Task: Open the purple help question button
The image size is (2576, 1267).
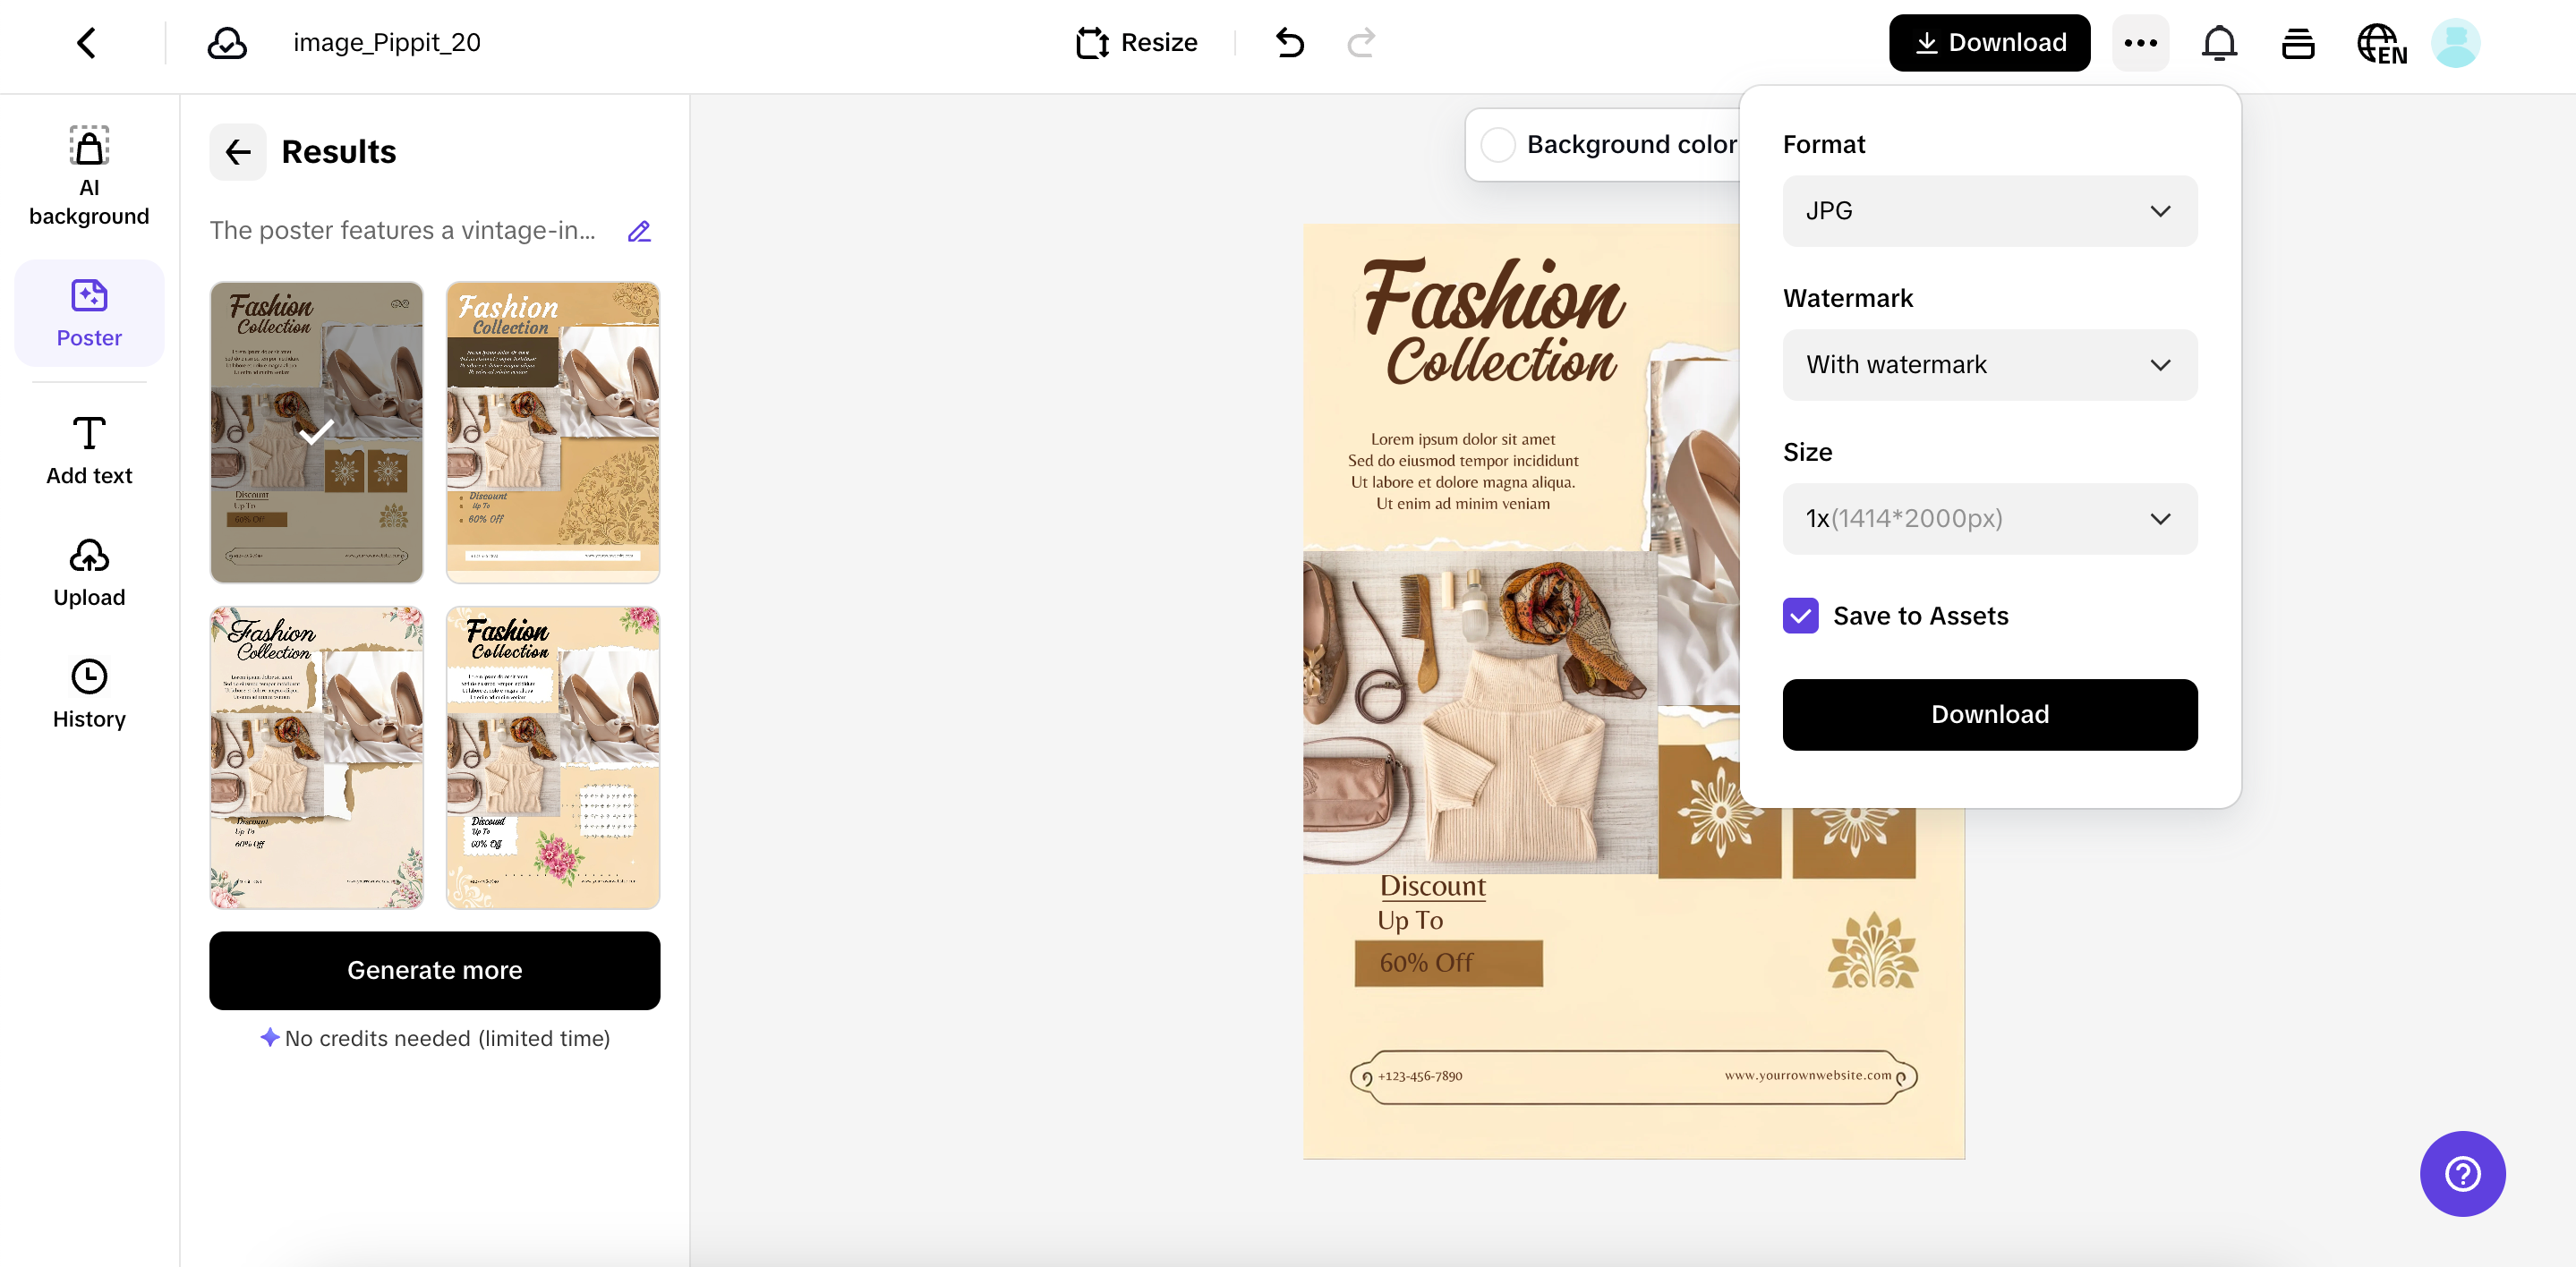Action: point(2462,1173)
